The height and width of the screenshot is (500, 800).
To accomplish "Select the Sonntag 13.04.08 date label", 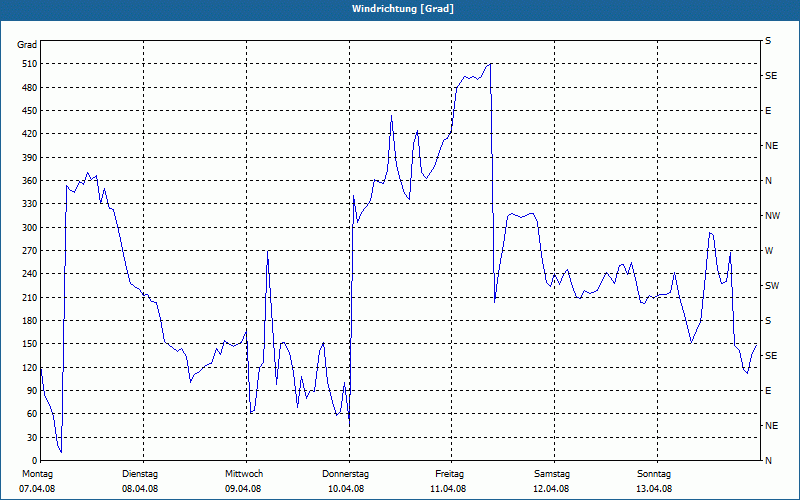I will pos(654,481).
